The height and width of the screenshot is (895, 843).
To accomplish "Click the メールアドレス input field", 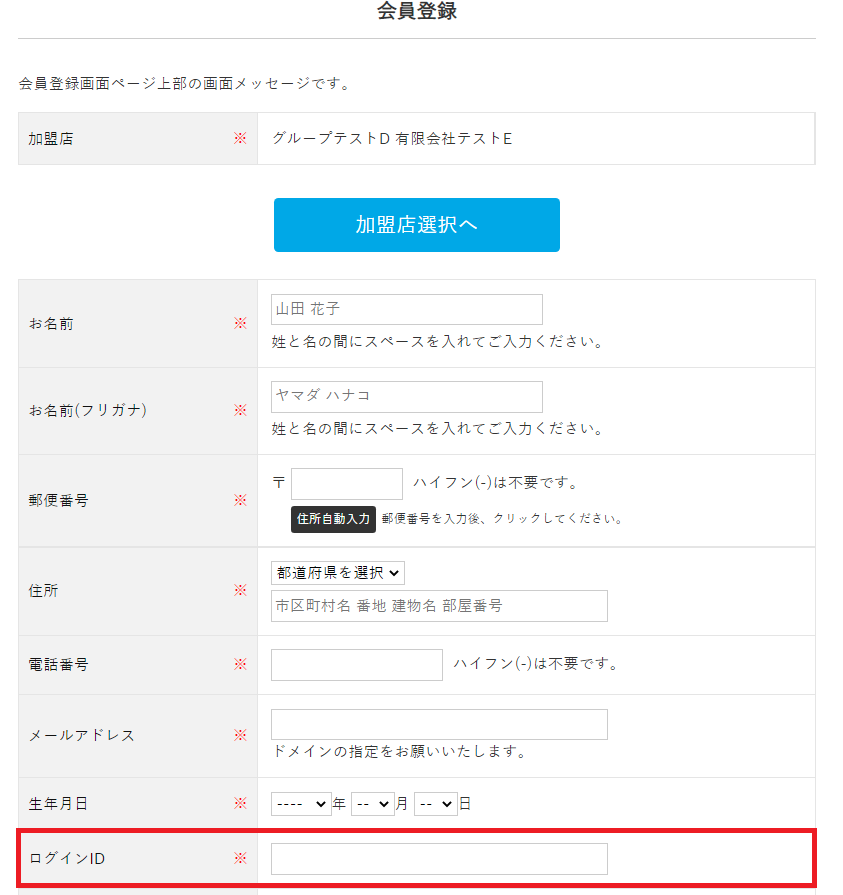I will 439,724.
